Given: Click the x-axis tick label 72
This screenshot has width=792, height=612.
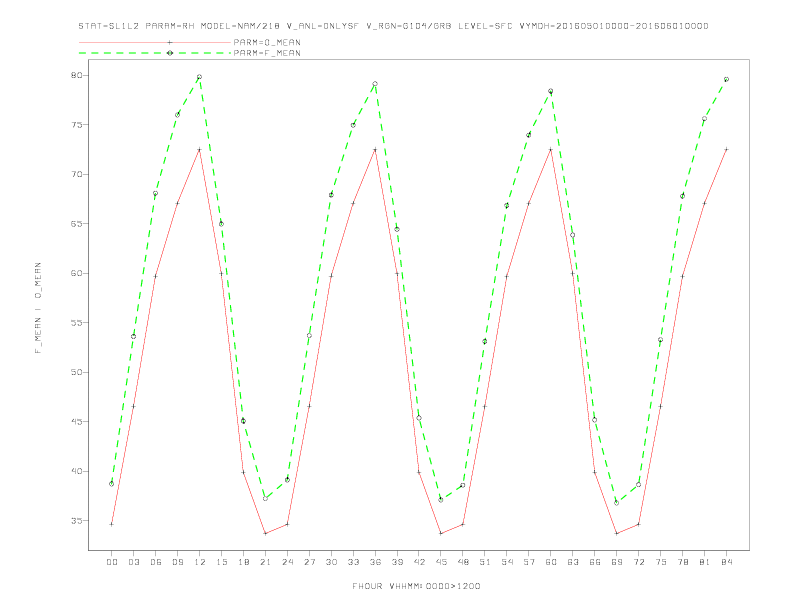Looking at the screenshot, I should tap(639, 562).
